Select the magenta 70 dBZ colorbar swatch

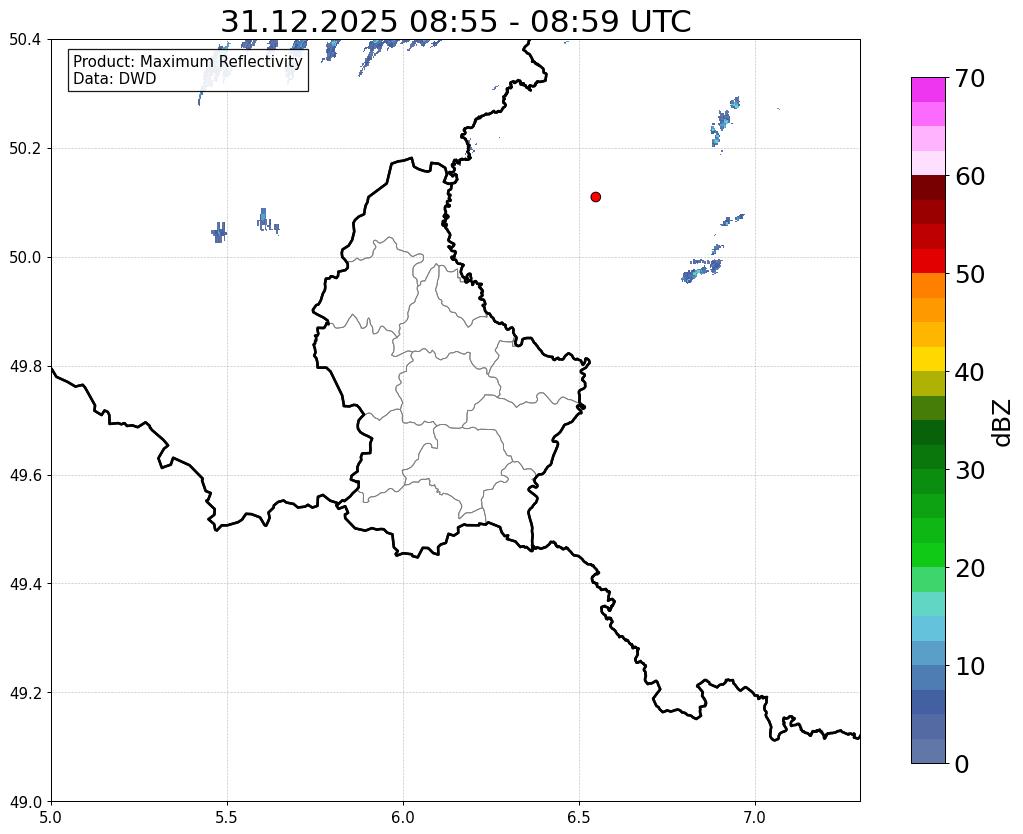click(928, 89)
